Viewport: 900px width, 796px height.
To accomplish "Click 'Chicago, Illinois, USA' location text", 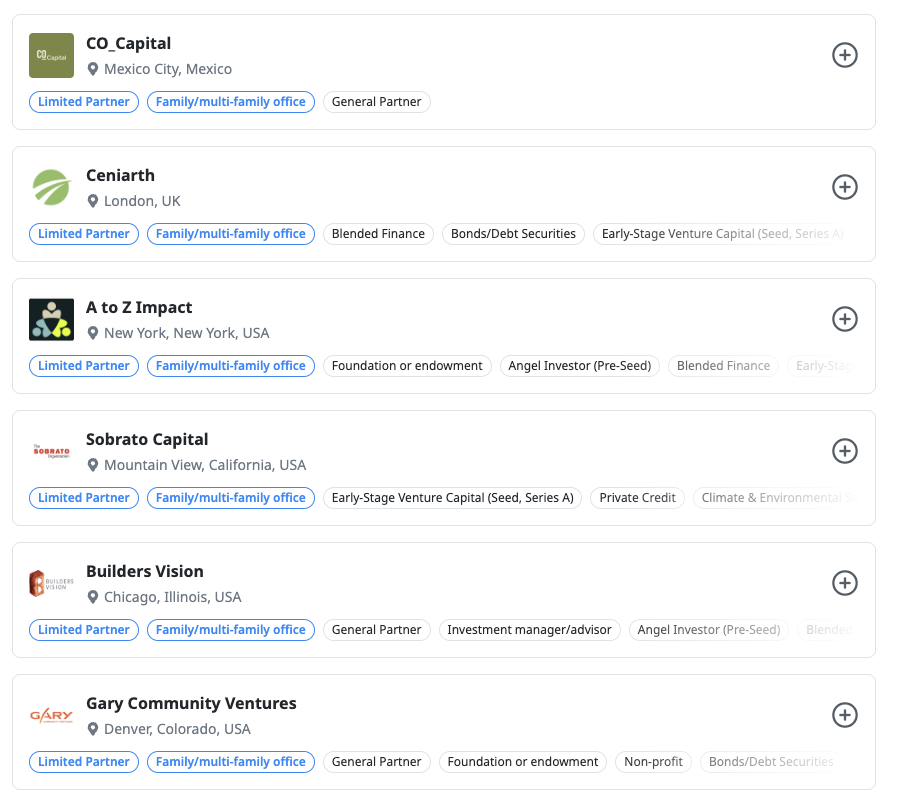I will pos(173,597).
